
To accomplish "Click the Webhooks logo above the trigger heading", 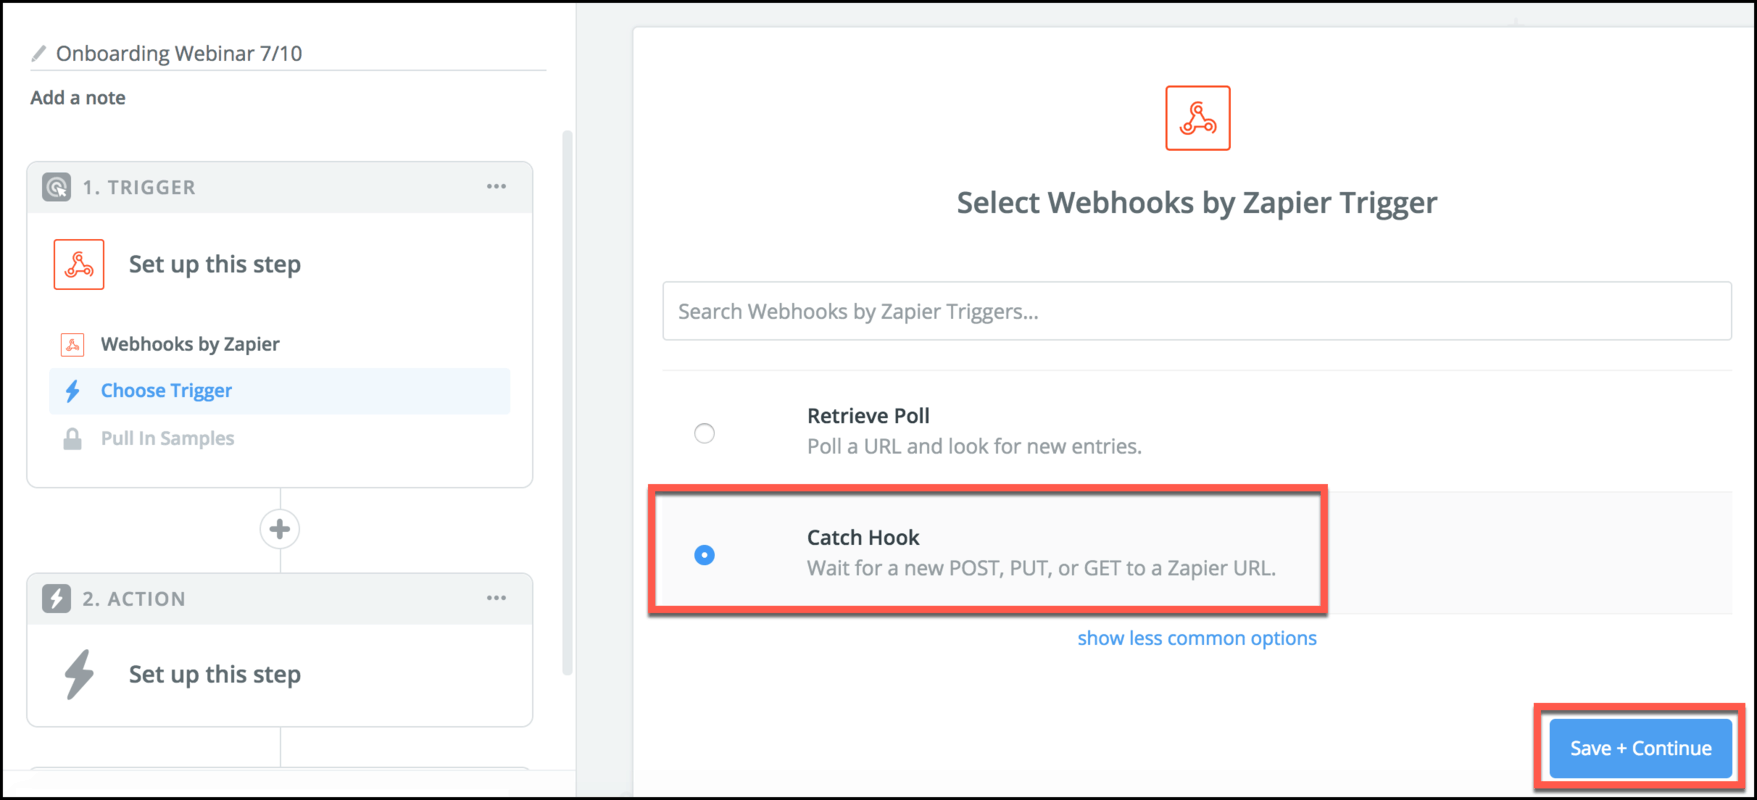I will pyautogui.click(x=1198, y=118).
